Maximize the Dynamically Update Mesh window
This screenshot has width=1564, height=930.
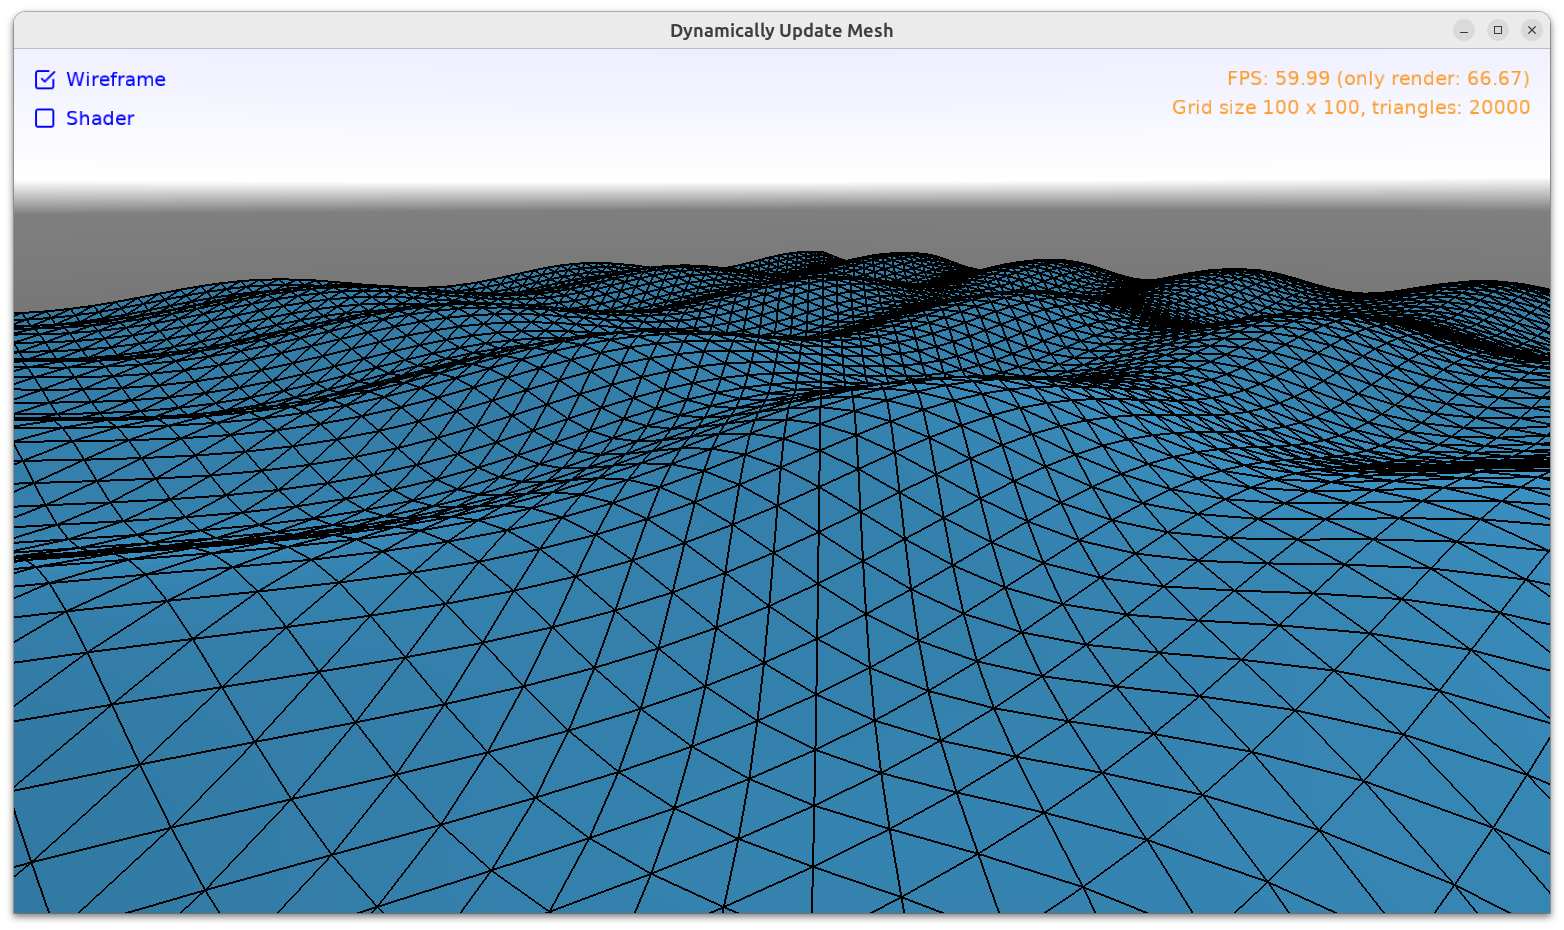[x=1498, y=30]
